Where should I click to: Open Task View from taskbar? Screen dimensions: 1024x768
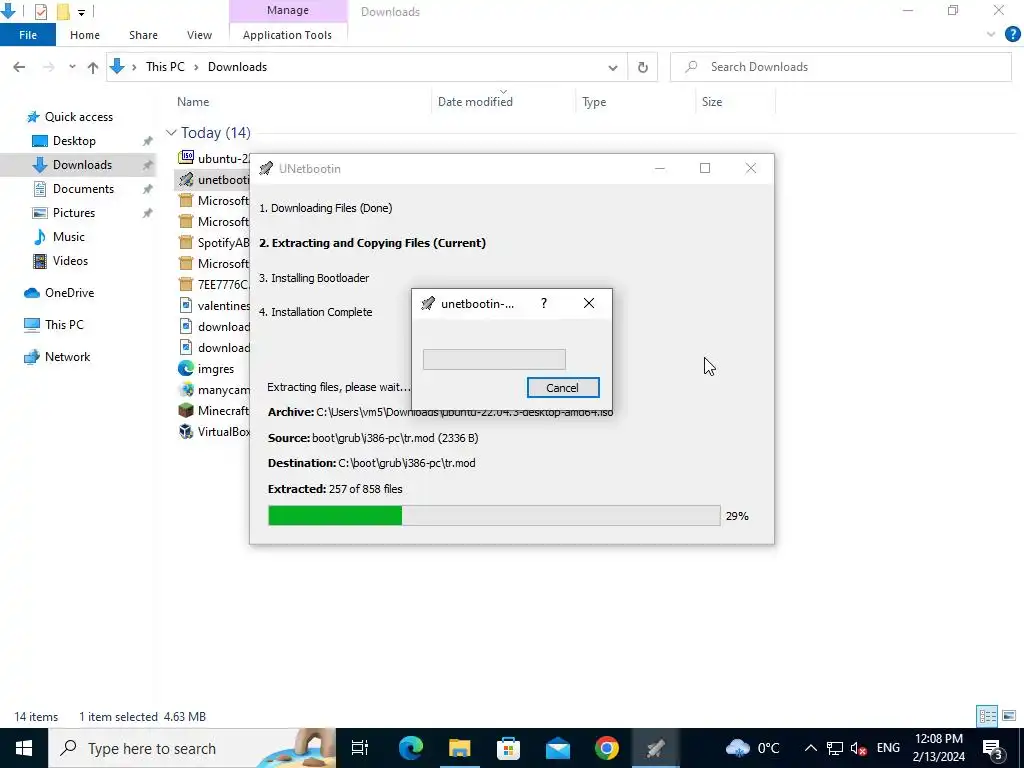pyautogui.click(x=360, y=748)
